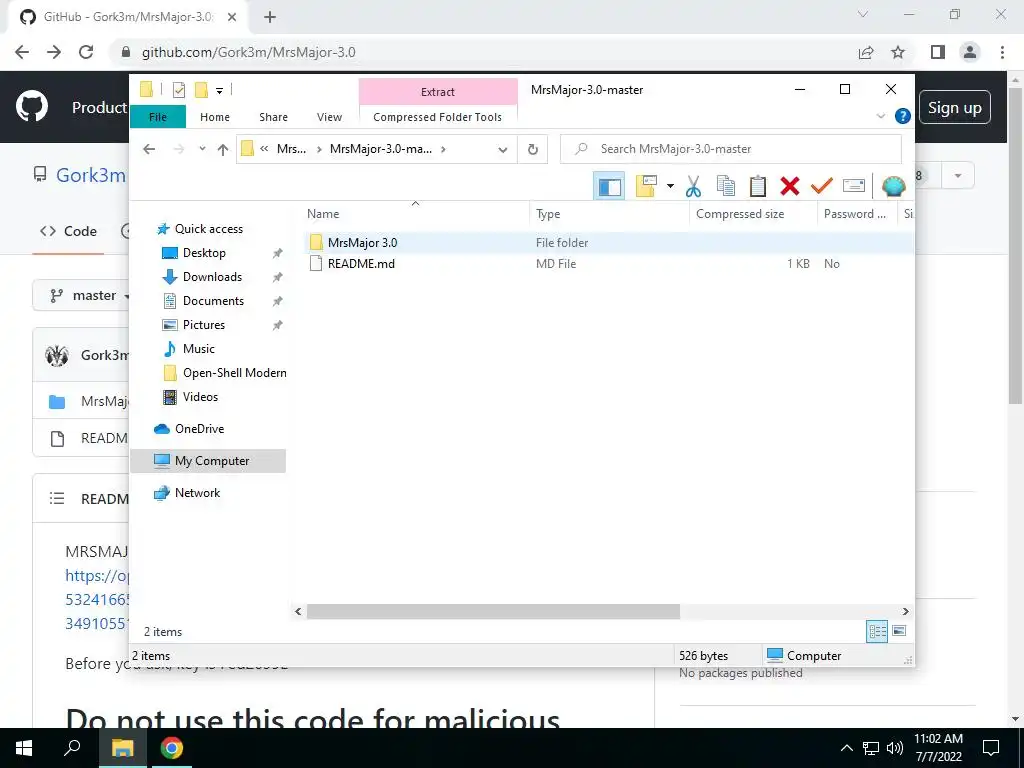Reload the Chrome page
The width and height of the screenshot is (1024, 768).
click(x=86, y=52)
